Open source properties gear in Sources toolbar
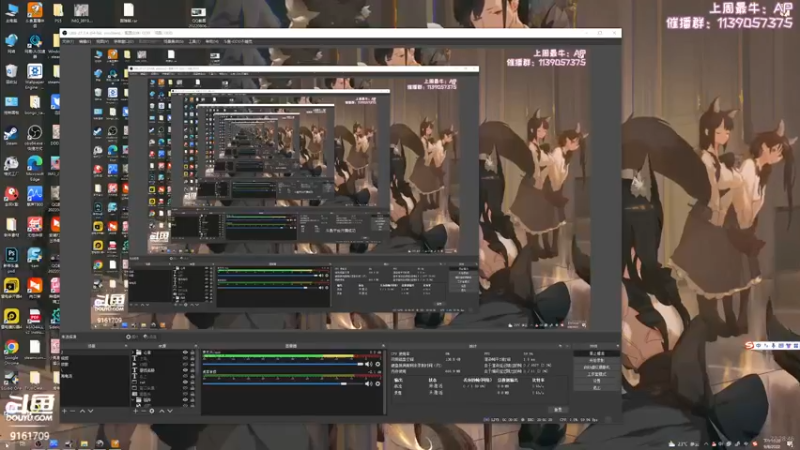Viewport: 800px width, 450px height. pyautogui.click(x=152, y=411)
